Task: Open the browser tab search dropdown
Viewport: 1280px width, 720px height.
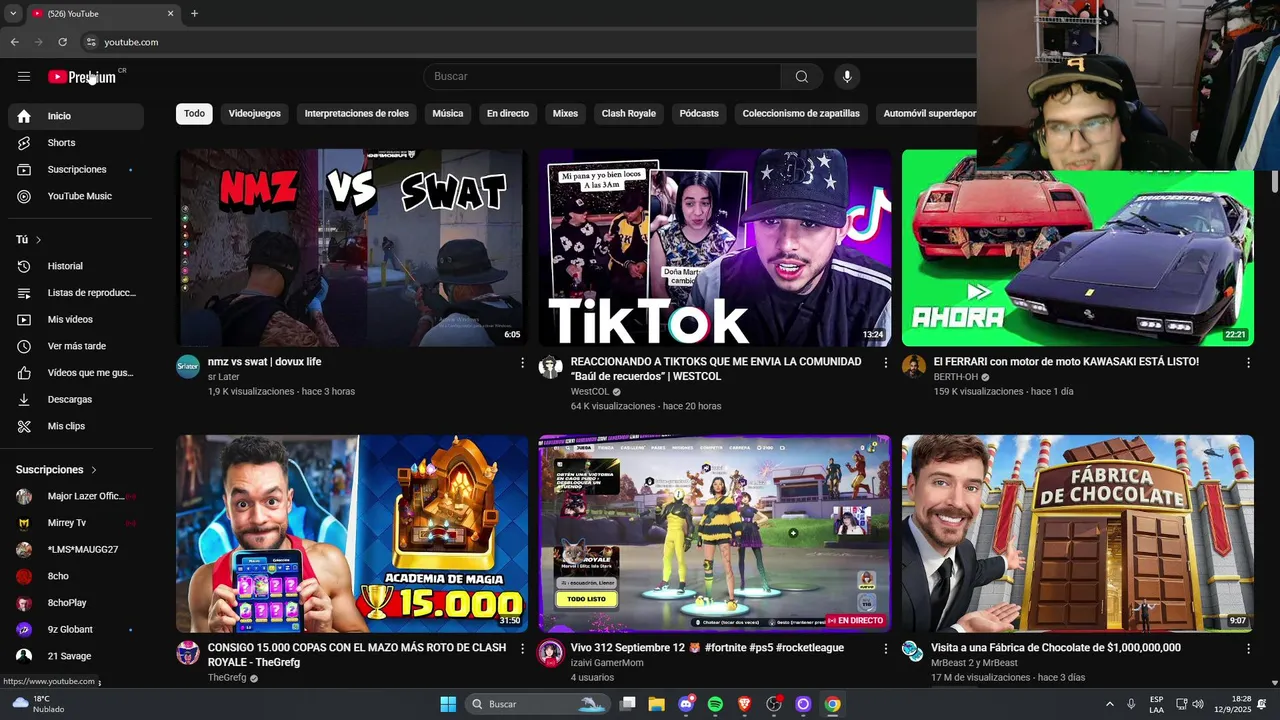Action: pos(13,13)
